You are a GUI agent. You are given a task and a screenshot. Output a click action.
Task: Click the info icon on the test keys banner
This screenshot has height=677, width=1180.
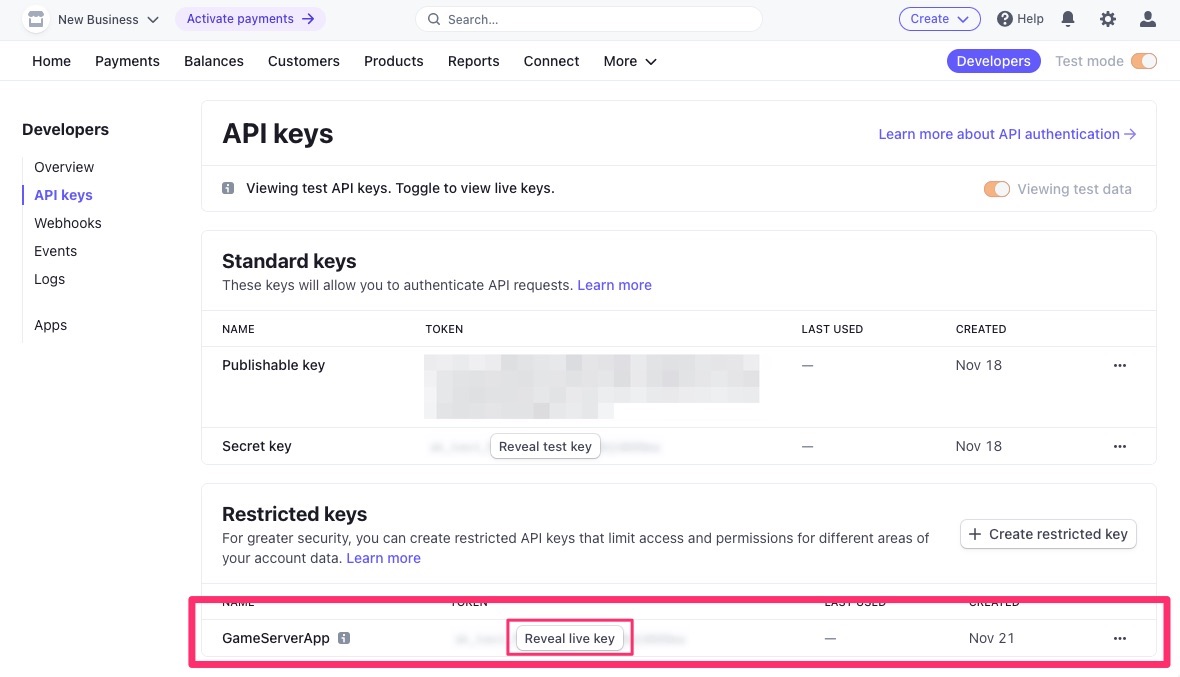pyautogui.click(x=228, y=187)
